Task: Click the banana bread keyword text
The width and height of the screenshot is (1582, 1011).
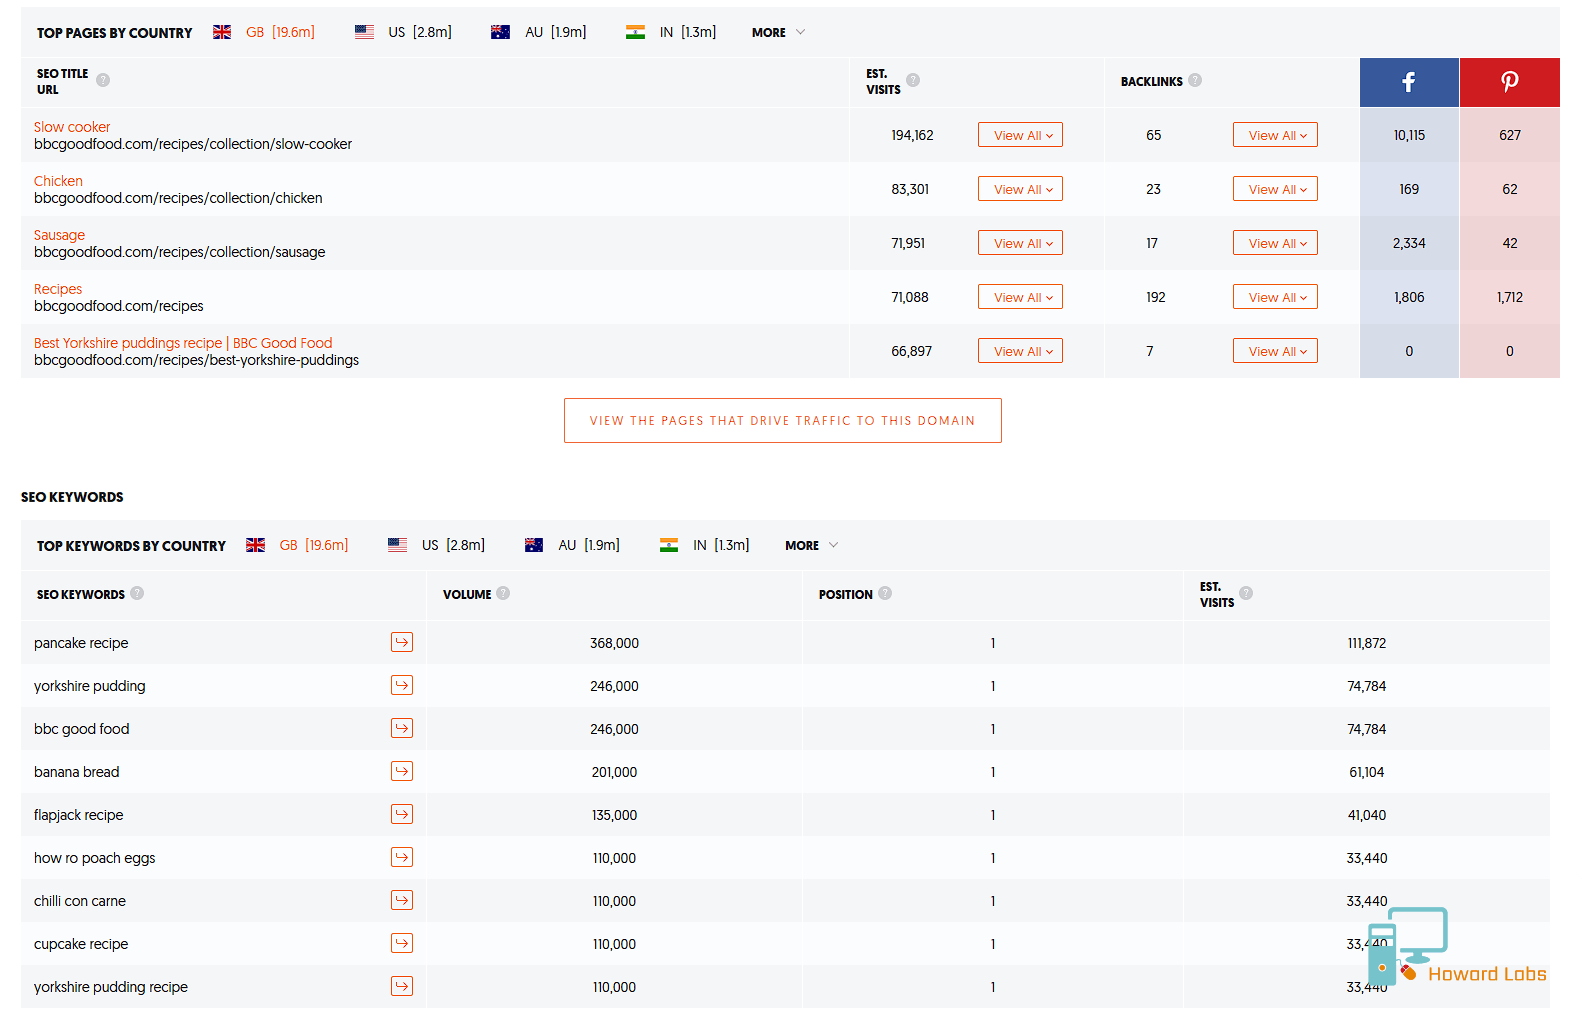Action: click(76, 772)
